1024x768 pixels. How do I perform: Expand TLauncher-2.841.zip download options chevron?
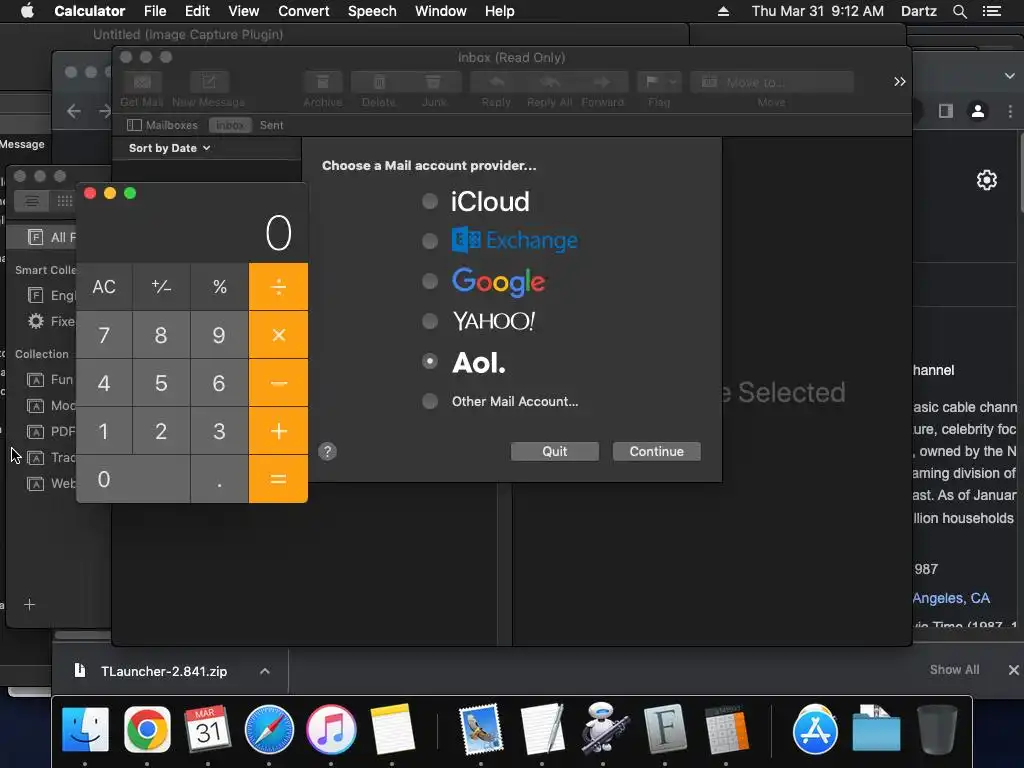pos(264,671)
